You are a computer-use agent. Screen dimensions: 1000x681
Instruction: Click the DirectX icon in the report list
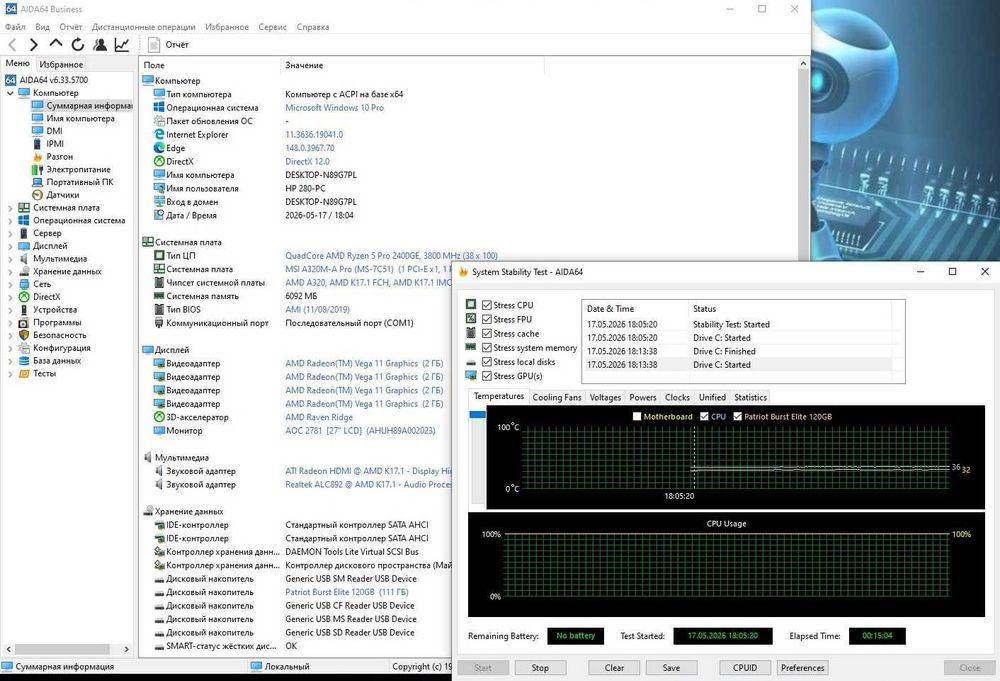159,161
